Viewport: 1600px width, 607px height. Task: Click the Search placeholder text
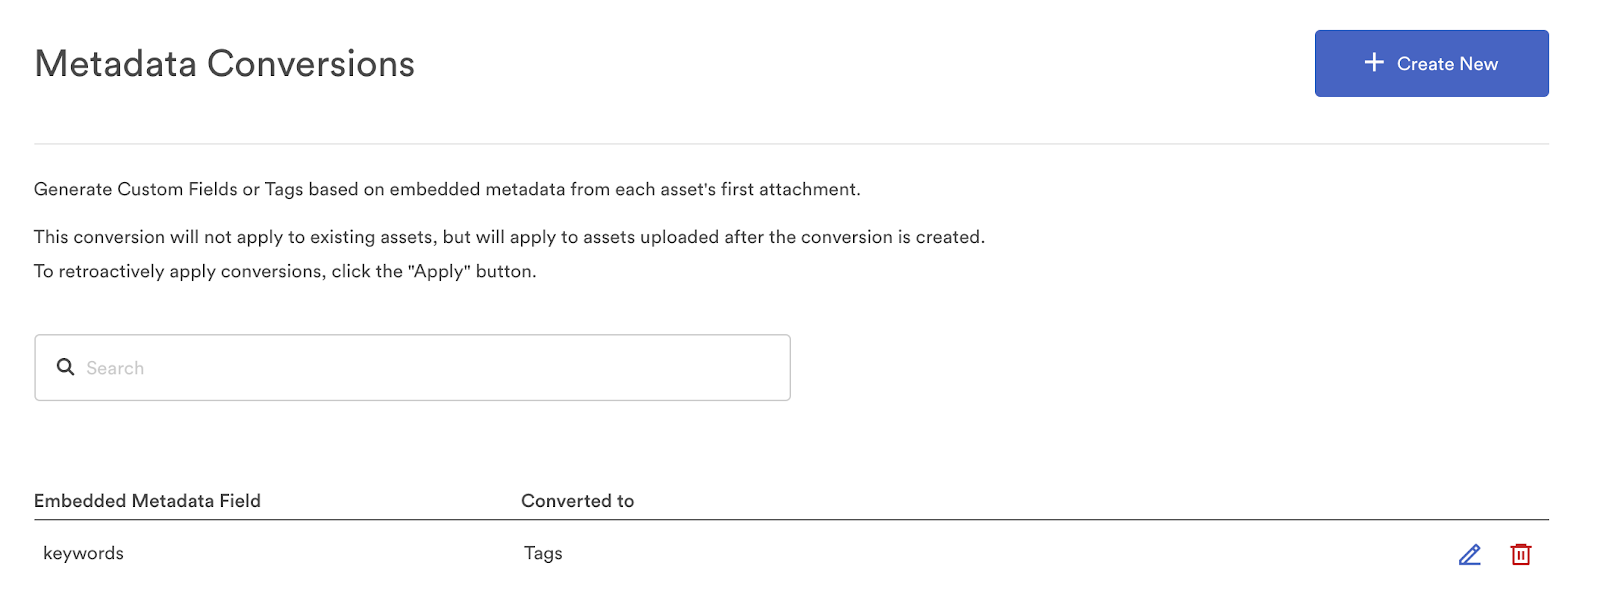coord(115,368)
